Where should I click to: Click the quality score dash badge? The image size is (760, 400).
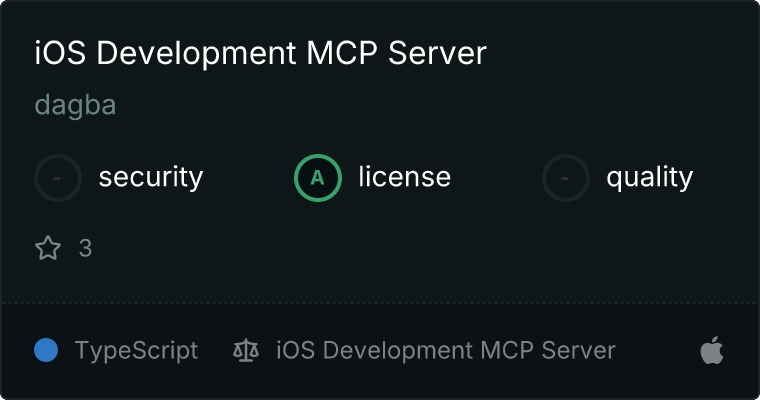tap(566, 178)
